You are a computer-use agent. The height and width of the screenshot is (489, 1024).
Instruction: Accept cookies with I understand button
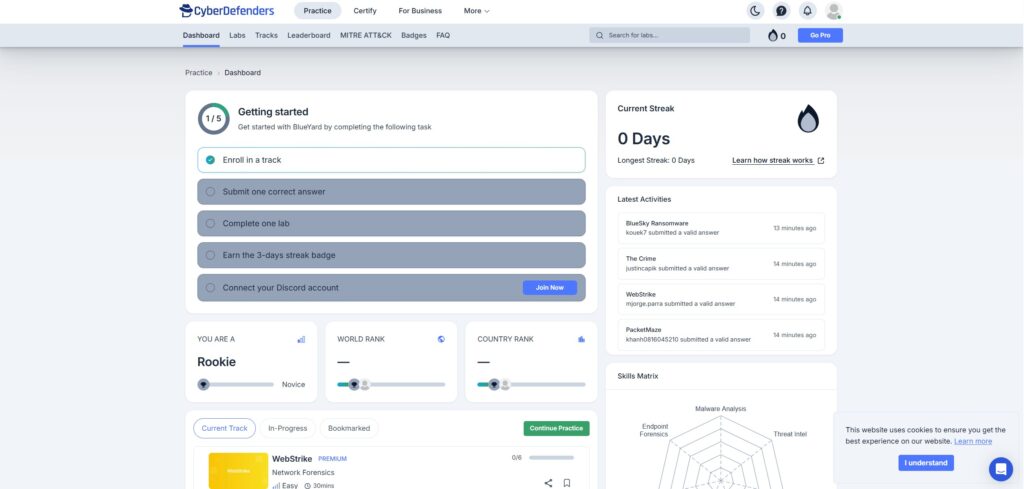[926, 463]
